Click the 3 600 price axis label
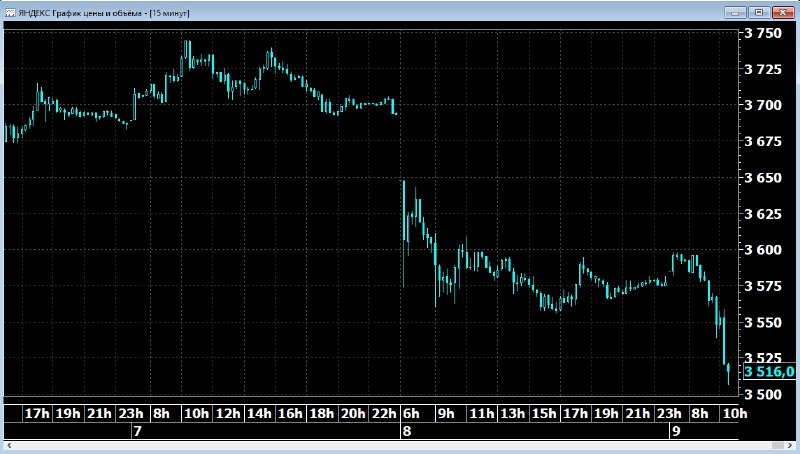This screenshot has width=800, height=454. click(763, 249)
